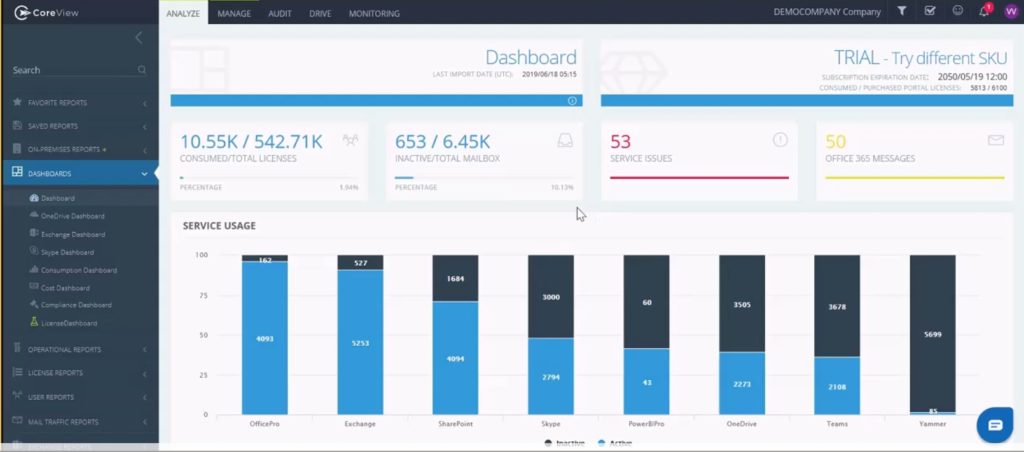This screenshot has height=452, width=1024.
Task: Click the Exchange Dashboard icon
Action: coord(35,233)
